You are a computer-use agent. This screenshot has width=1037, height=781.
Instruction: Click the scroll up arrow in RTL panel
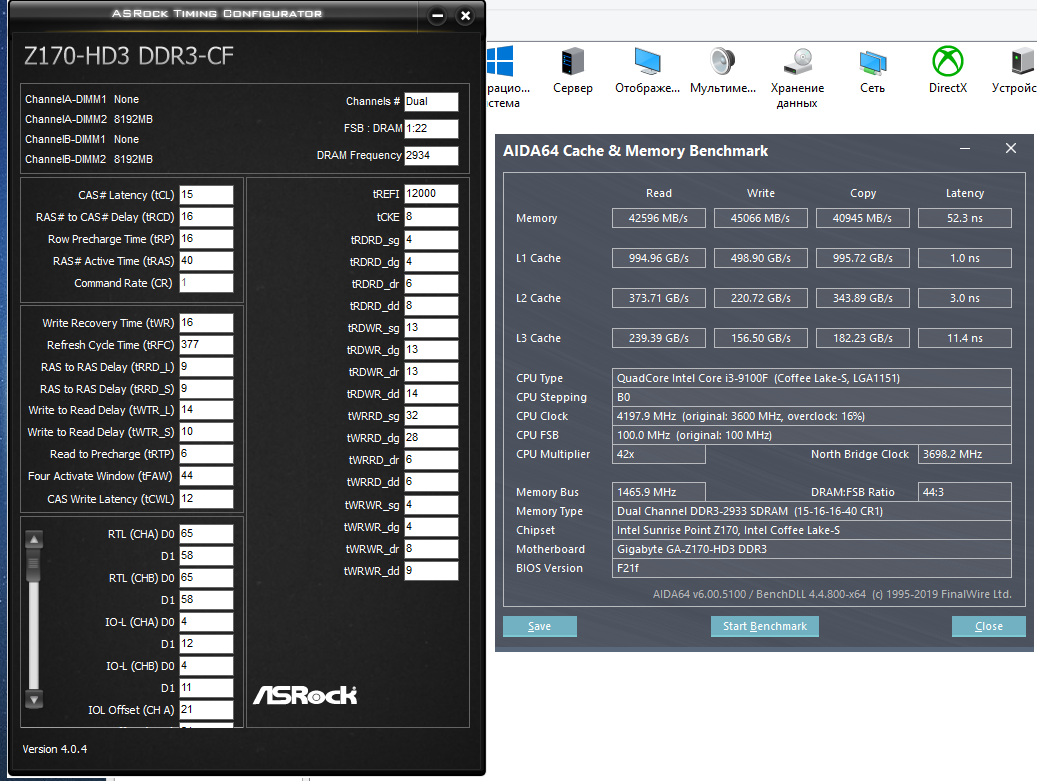coord(34,540)
